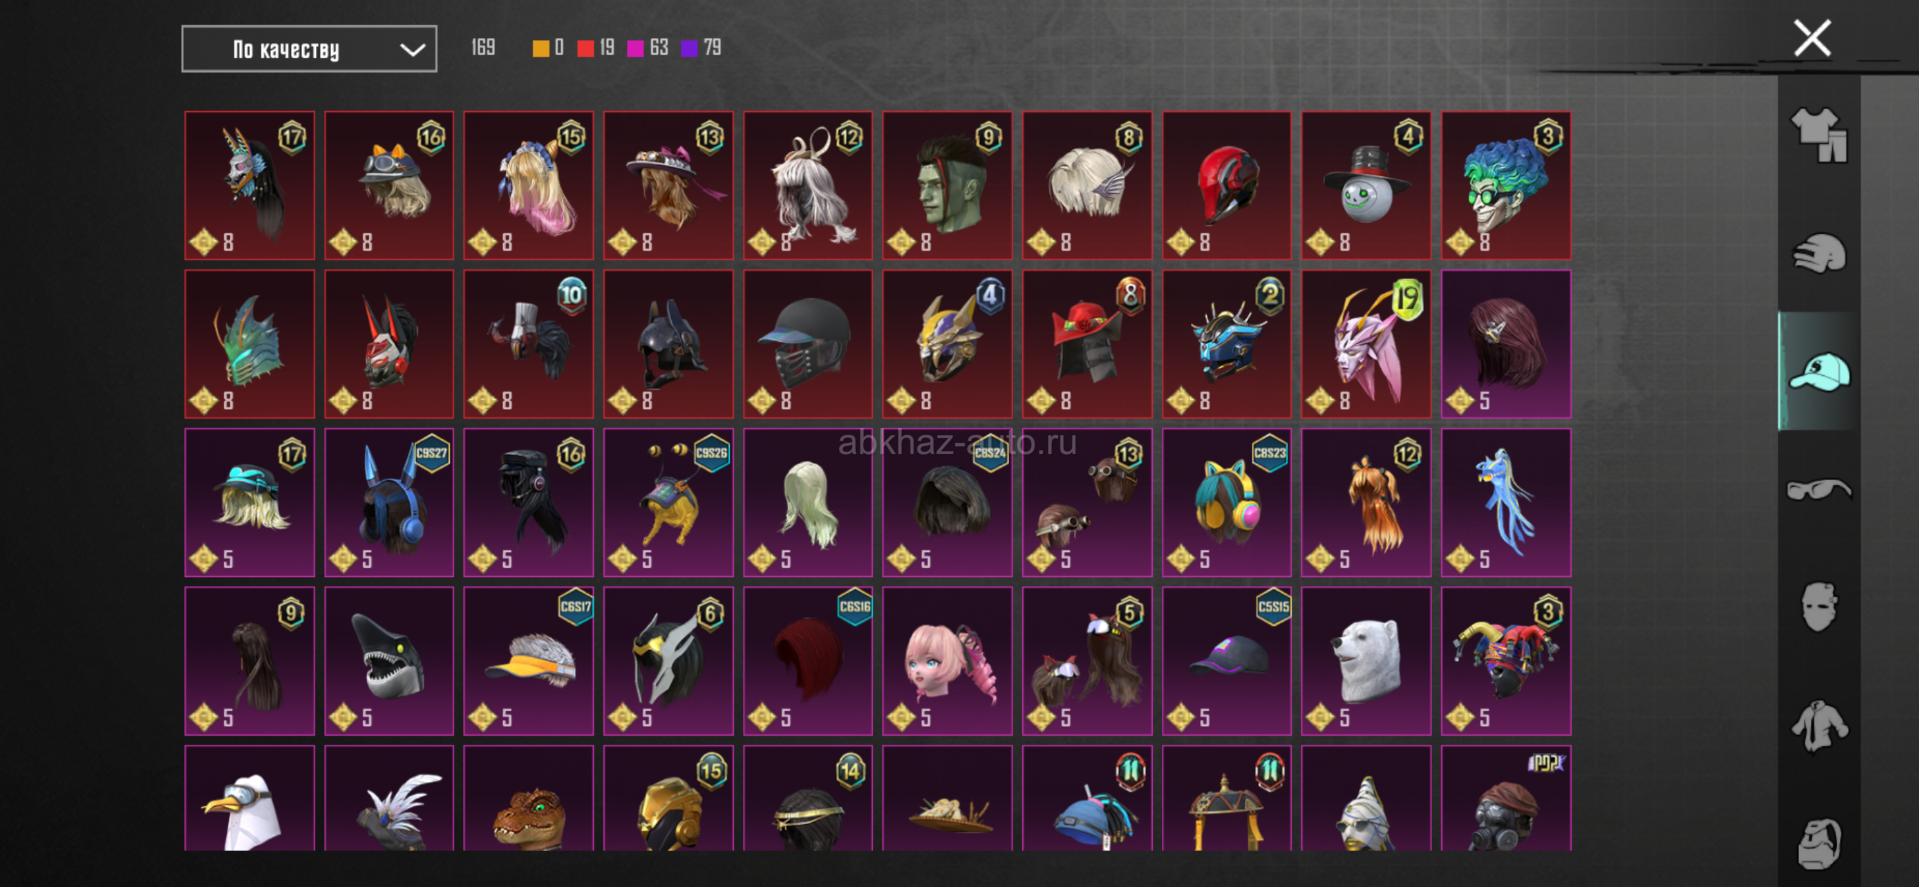This screenshot has height=887, width=1919.
Task: Select the cap headwear category
Action: click(x=1819, y=372)
